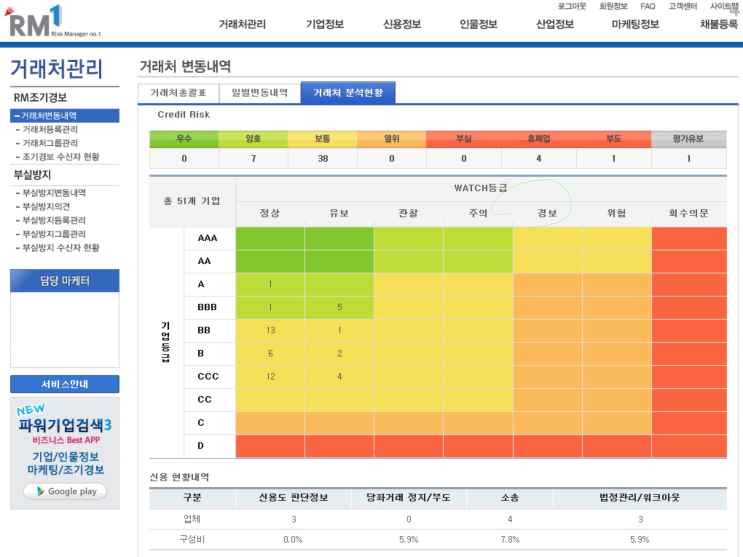Click the red 부실 rating header
Viewport: 743px width, 557px height.
point(463,139)
